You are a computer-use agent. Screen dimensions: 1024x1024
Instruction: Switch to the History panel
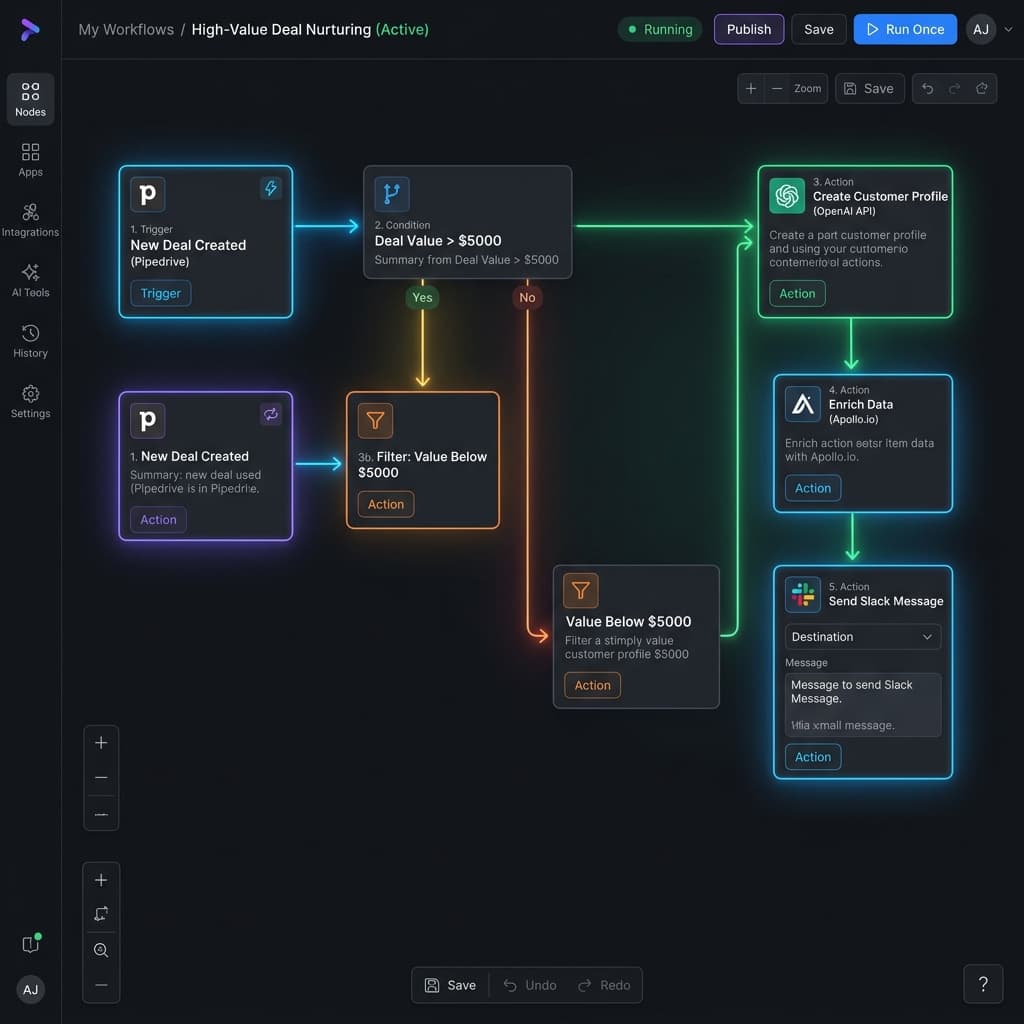point(30,338)
